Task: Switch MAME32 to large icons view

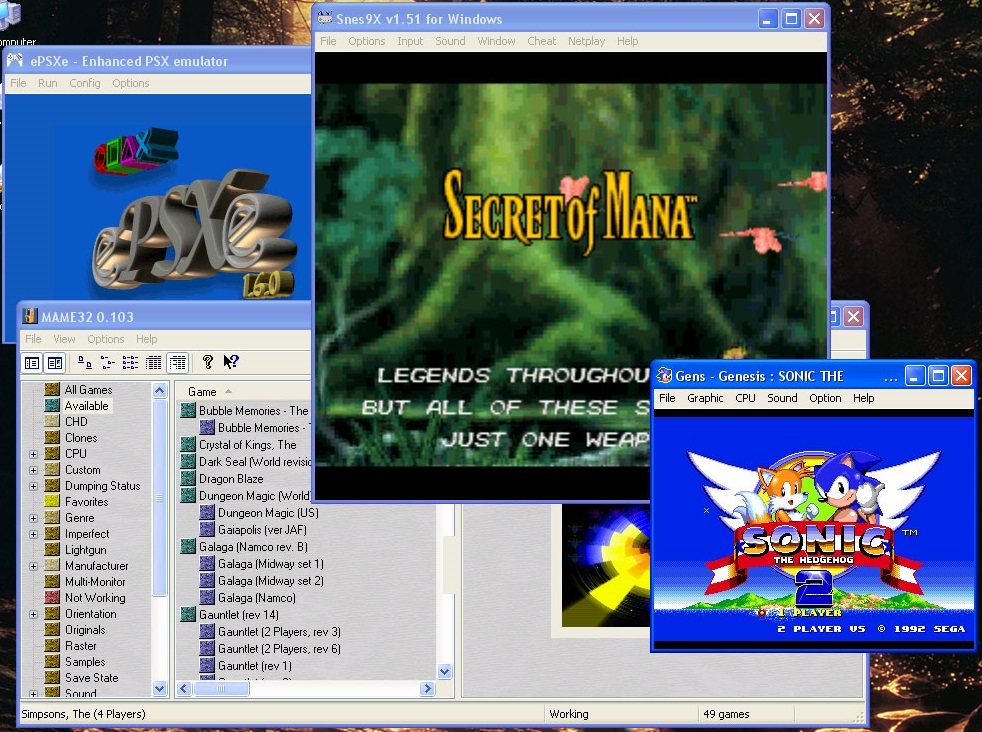Action: point(84,363)
